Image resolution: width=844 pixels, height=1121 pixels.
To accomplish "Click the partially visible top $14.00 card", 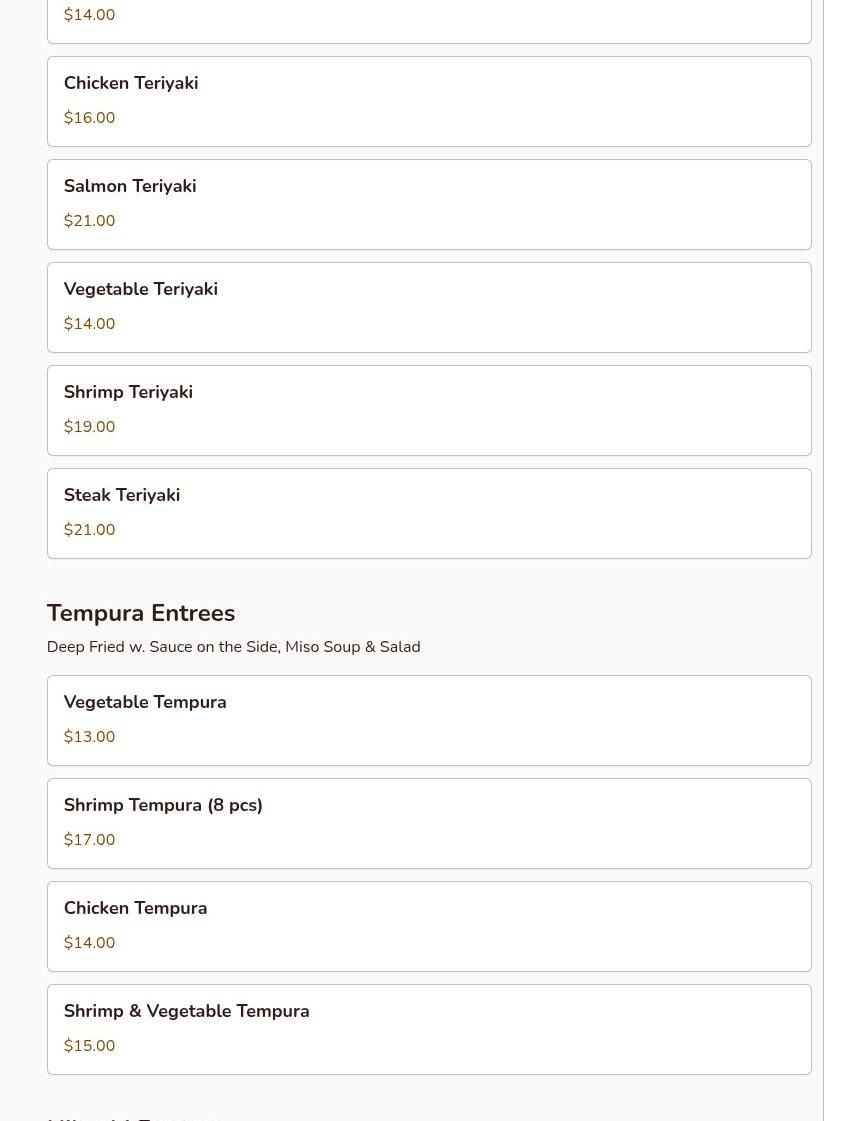I will 429,20.
